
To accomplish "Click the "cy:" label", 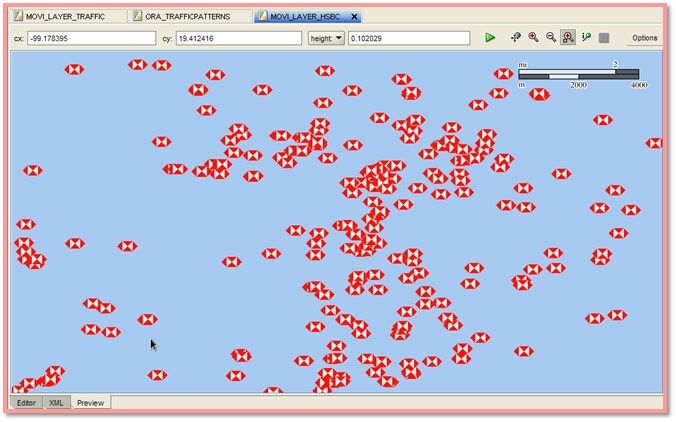I will [x=167, y=39].
